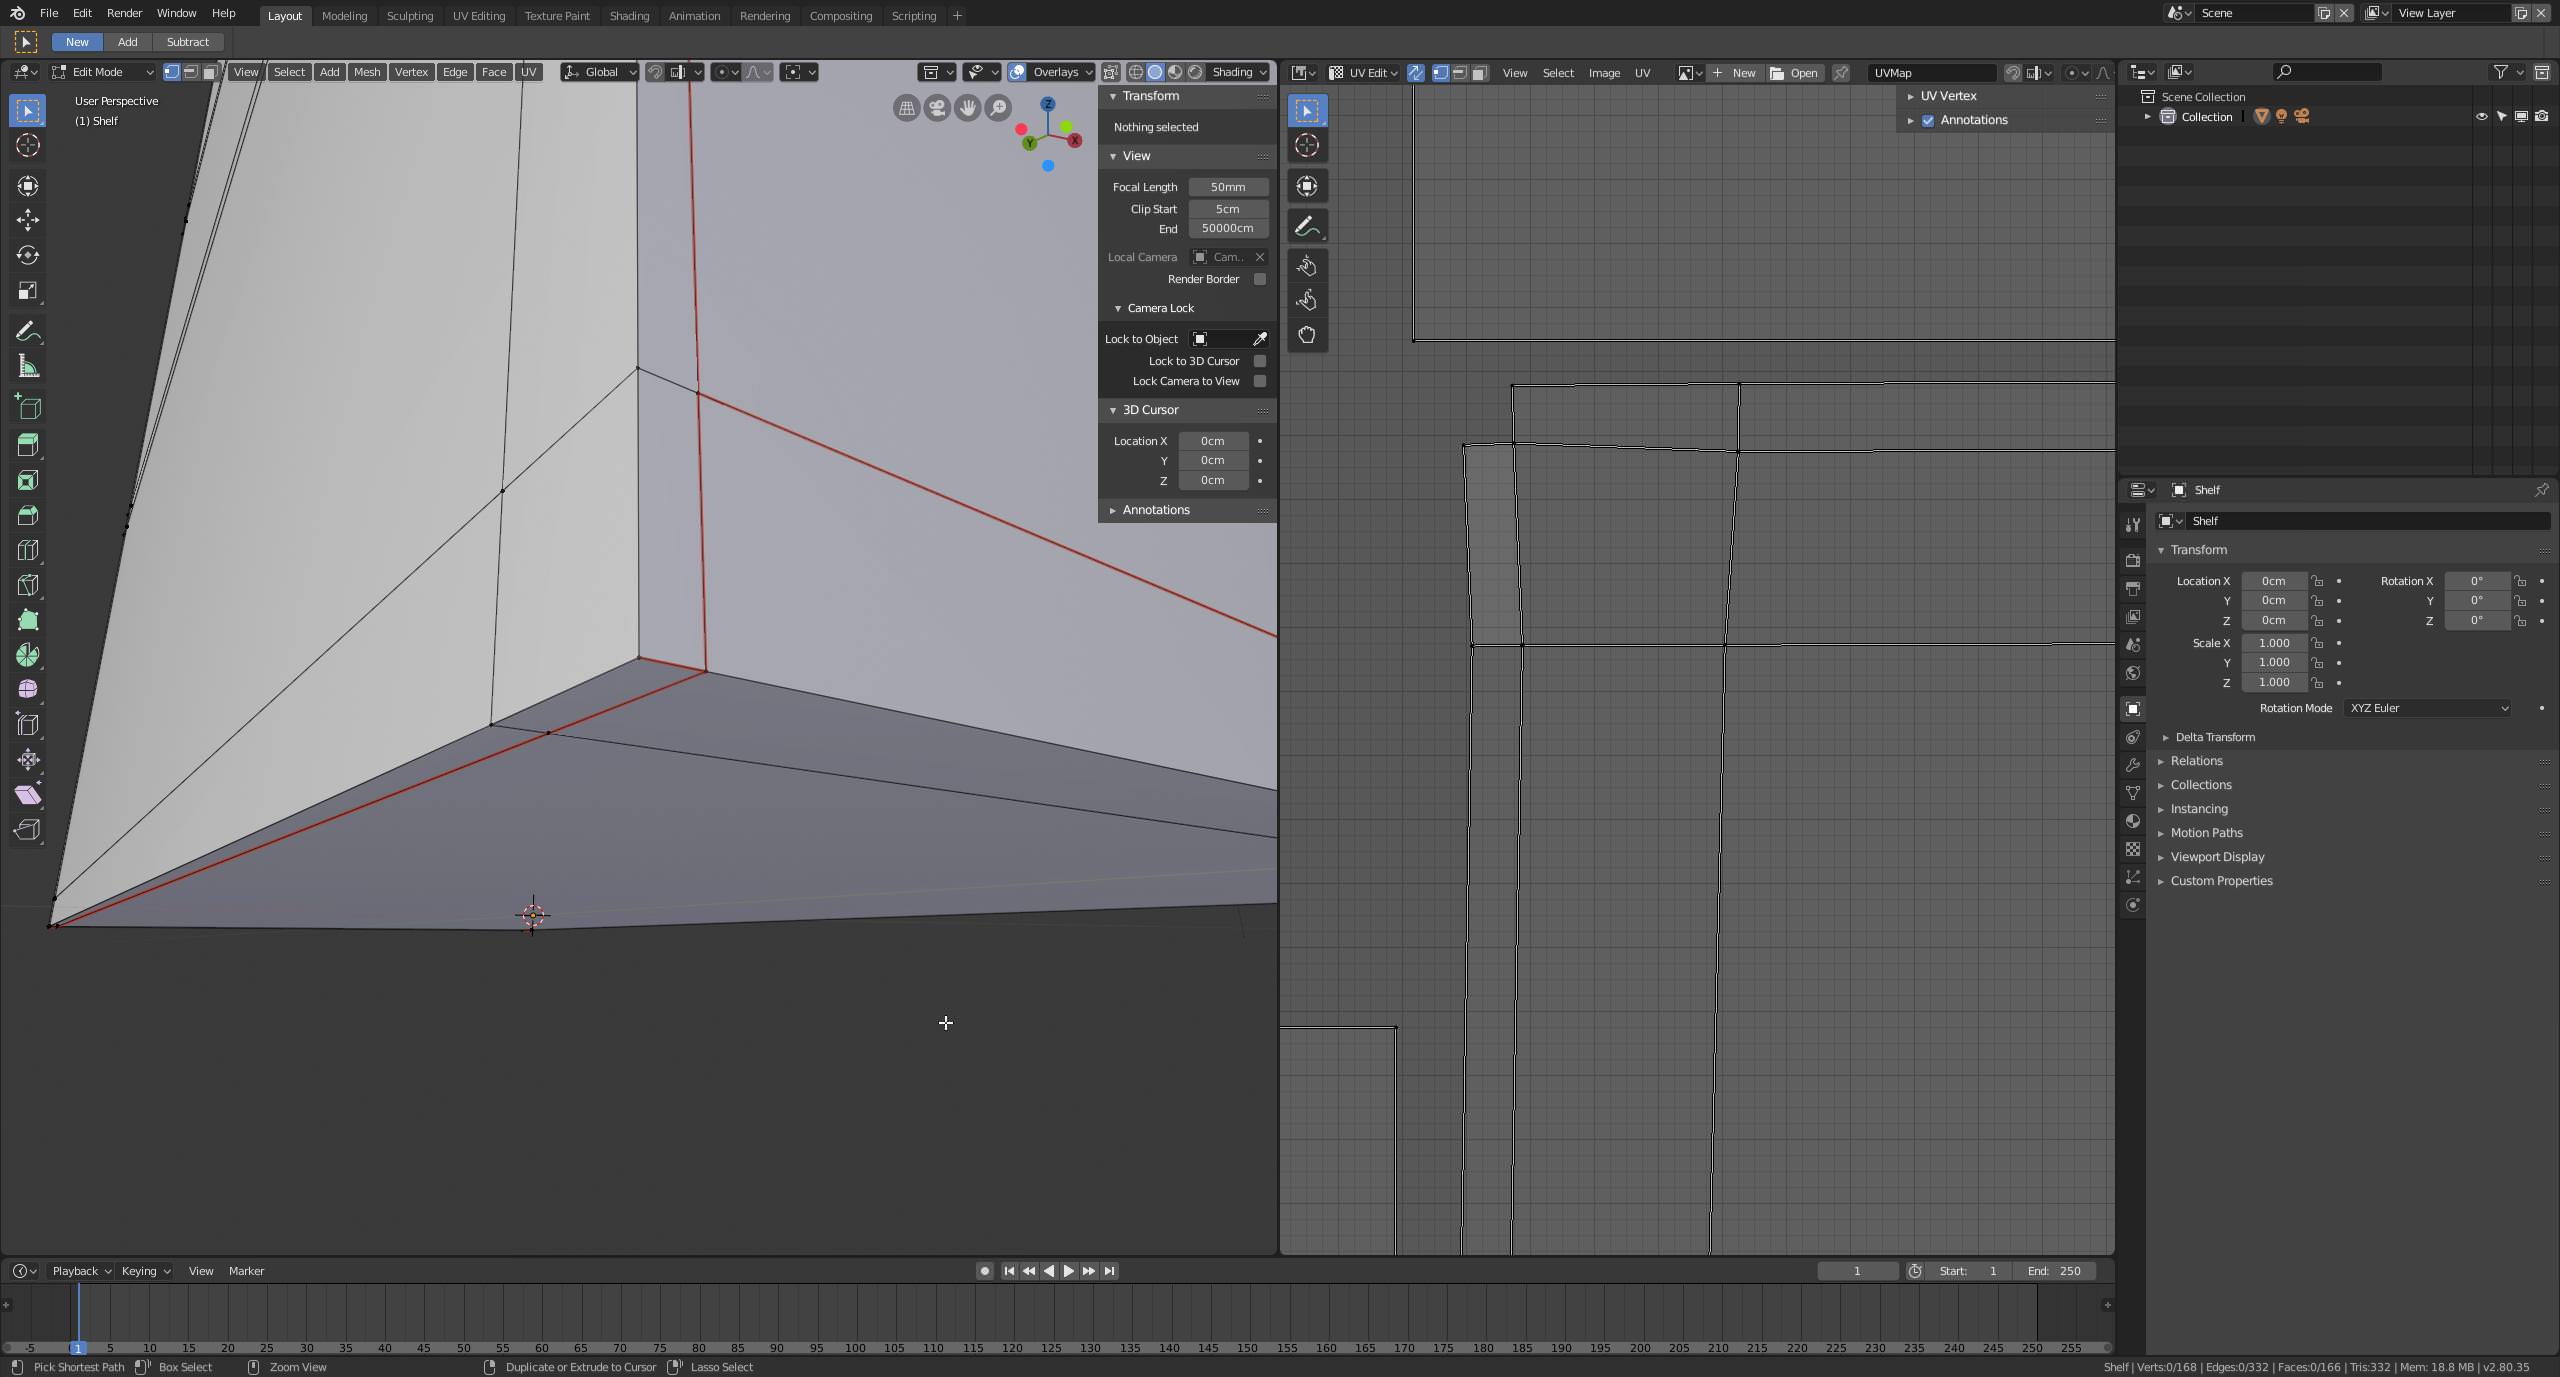This screenshot has width=2560, height=1377.
Task: Select the Rip Region tool
Action: point(28,830)
